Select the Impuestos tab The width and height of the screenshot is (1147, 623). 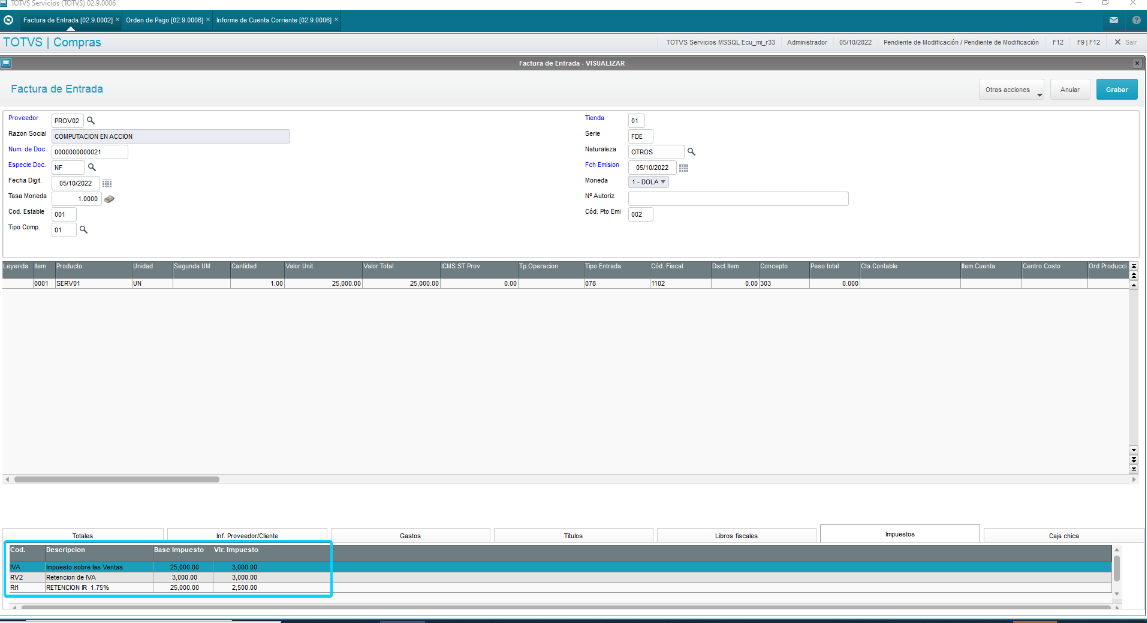click(x=900, y=535)
